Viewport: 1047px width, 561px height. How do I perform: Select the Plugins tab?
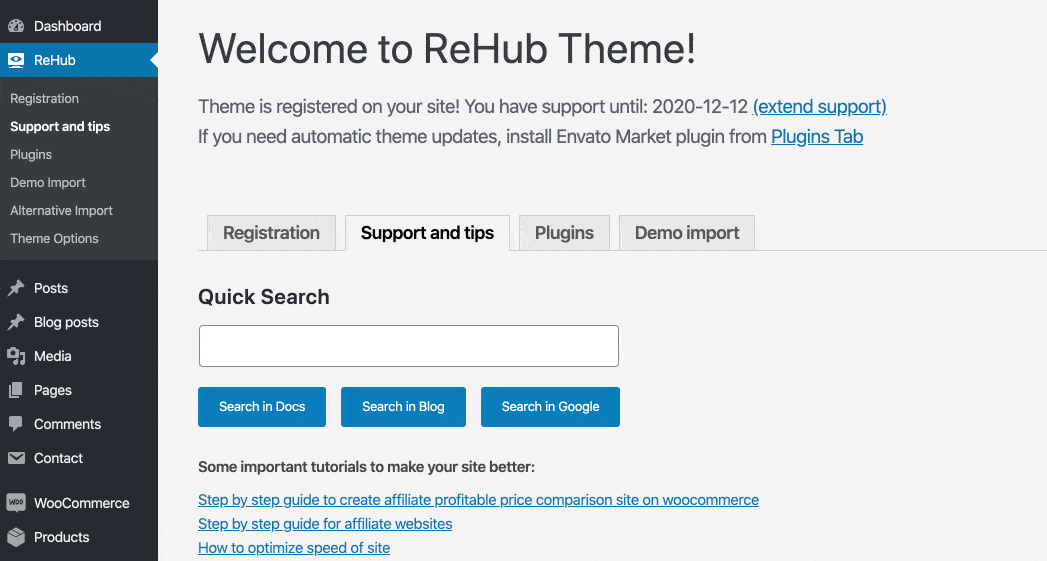(564, 233)
